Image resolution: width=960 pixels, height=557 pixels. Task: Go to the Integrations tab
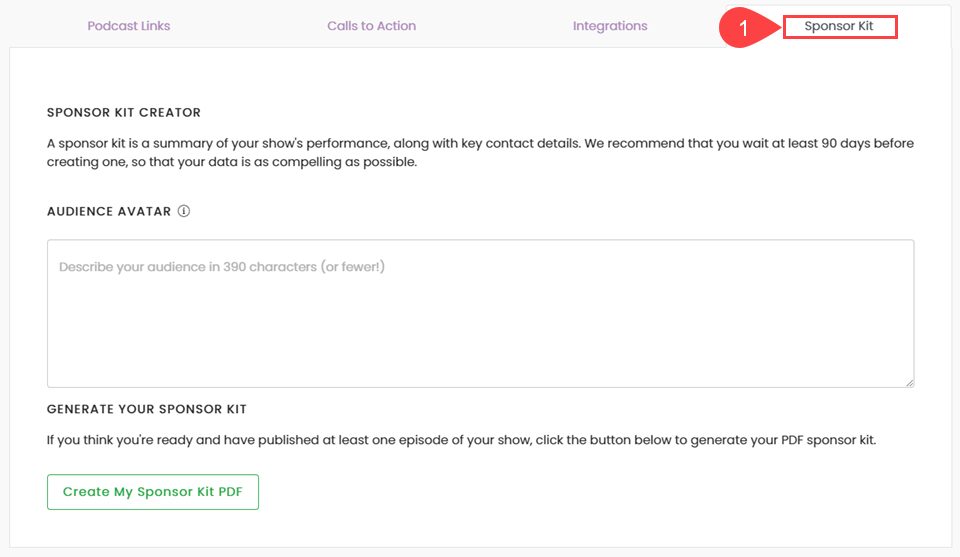click(x=610, y=26)
